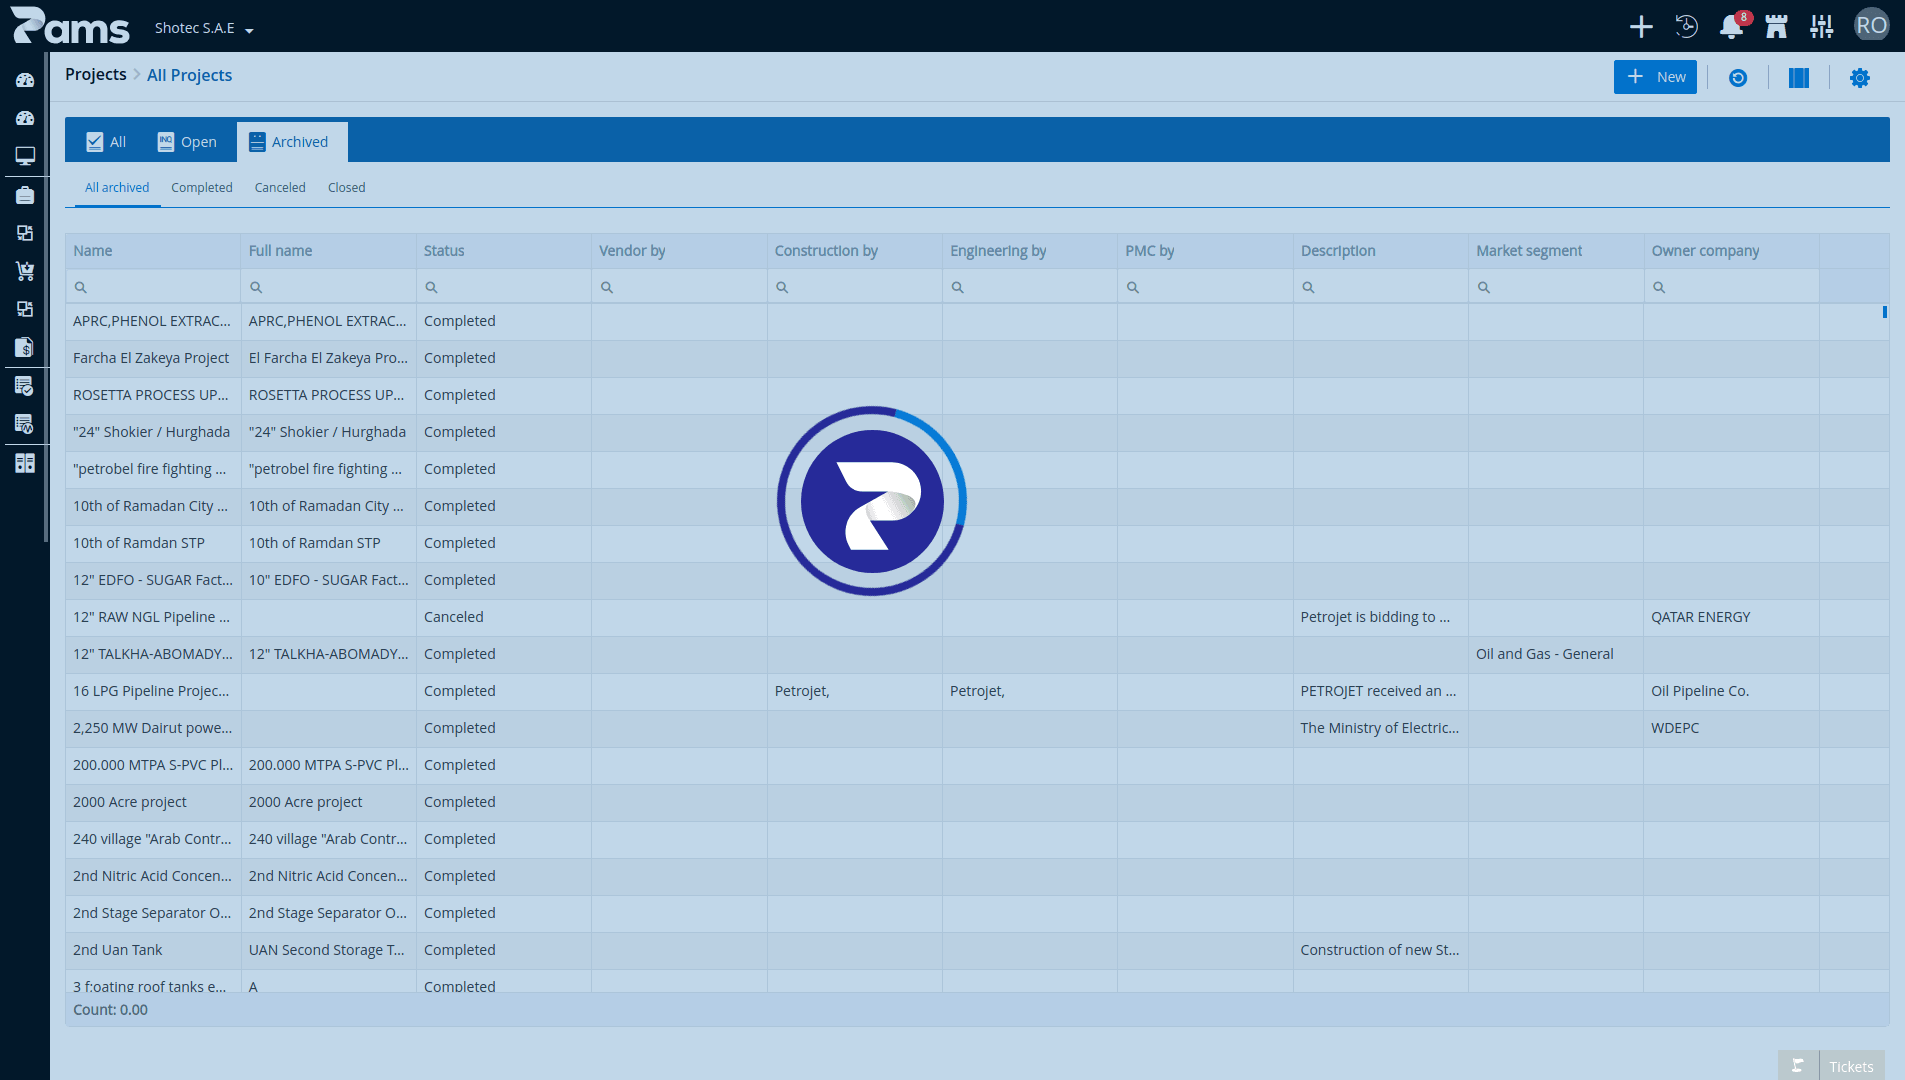The image size is (1905, 1080).
Task: Open the sidebar icon above the cart
Action: pos(25,233)
